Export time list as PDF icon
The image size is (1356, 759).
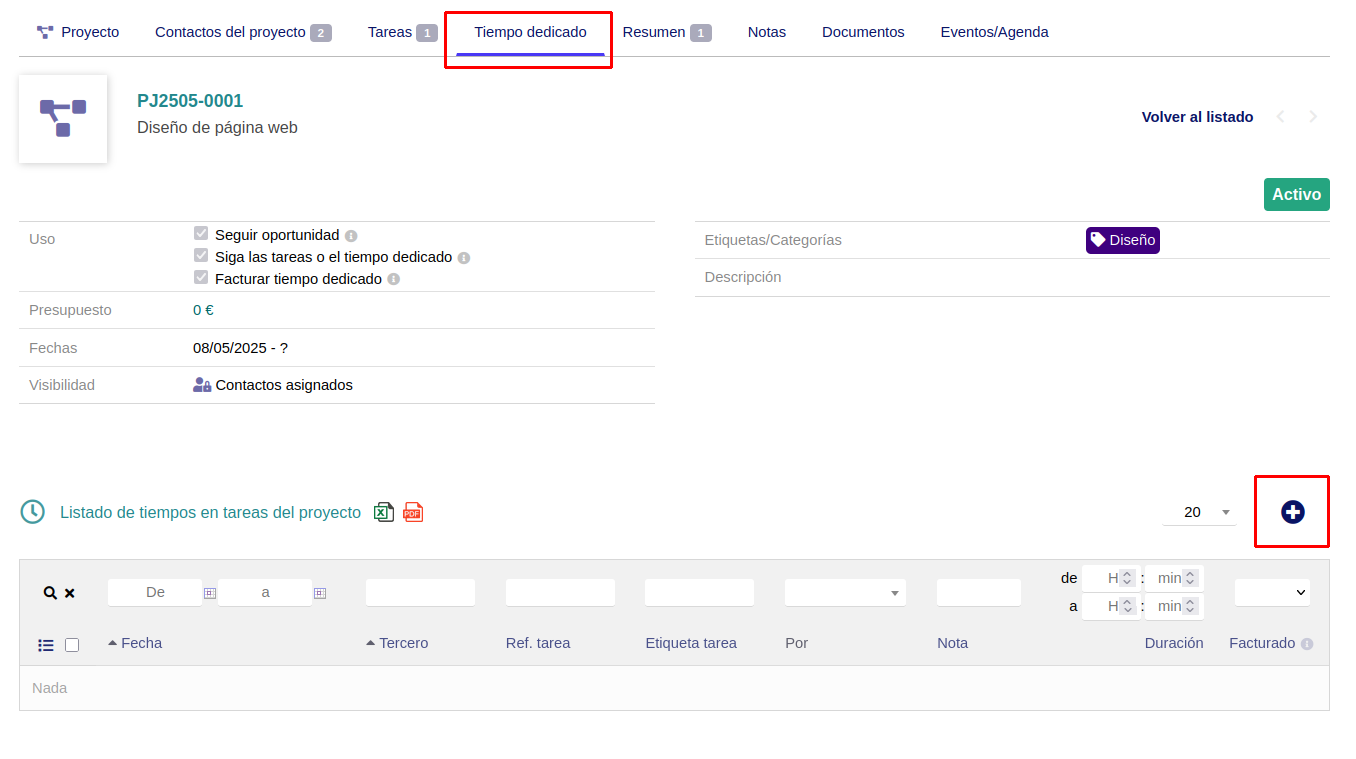(413, 512)
